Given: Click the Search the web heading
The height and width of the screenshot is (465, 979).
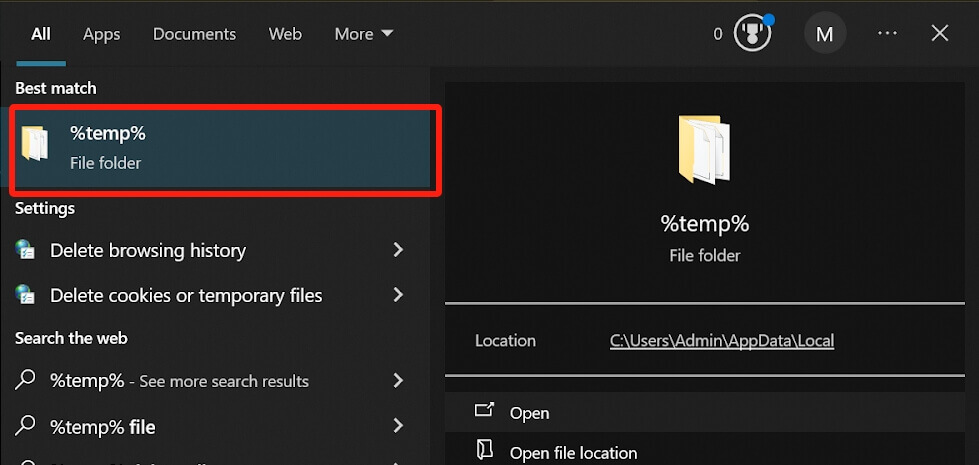Looking at the screenshot, I should click(x=71, y=338).
